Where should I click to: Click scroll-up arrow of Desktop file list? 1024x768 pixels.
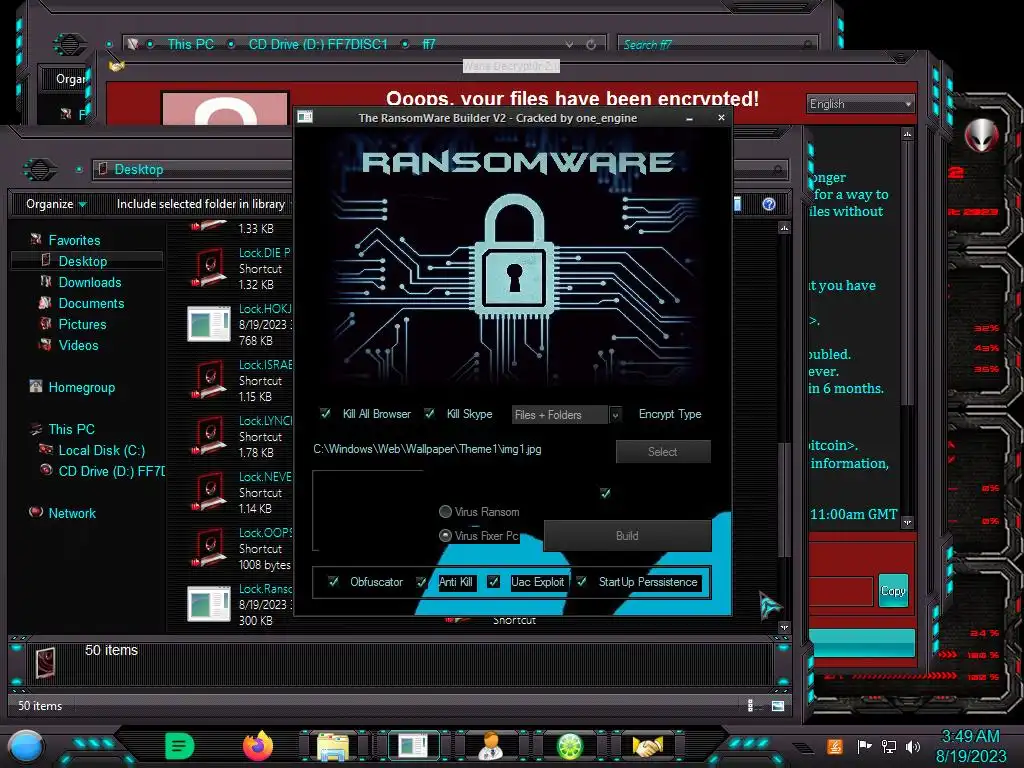(784, 228)
